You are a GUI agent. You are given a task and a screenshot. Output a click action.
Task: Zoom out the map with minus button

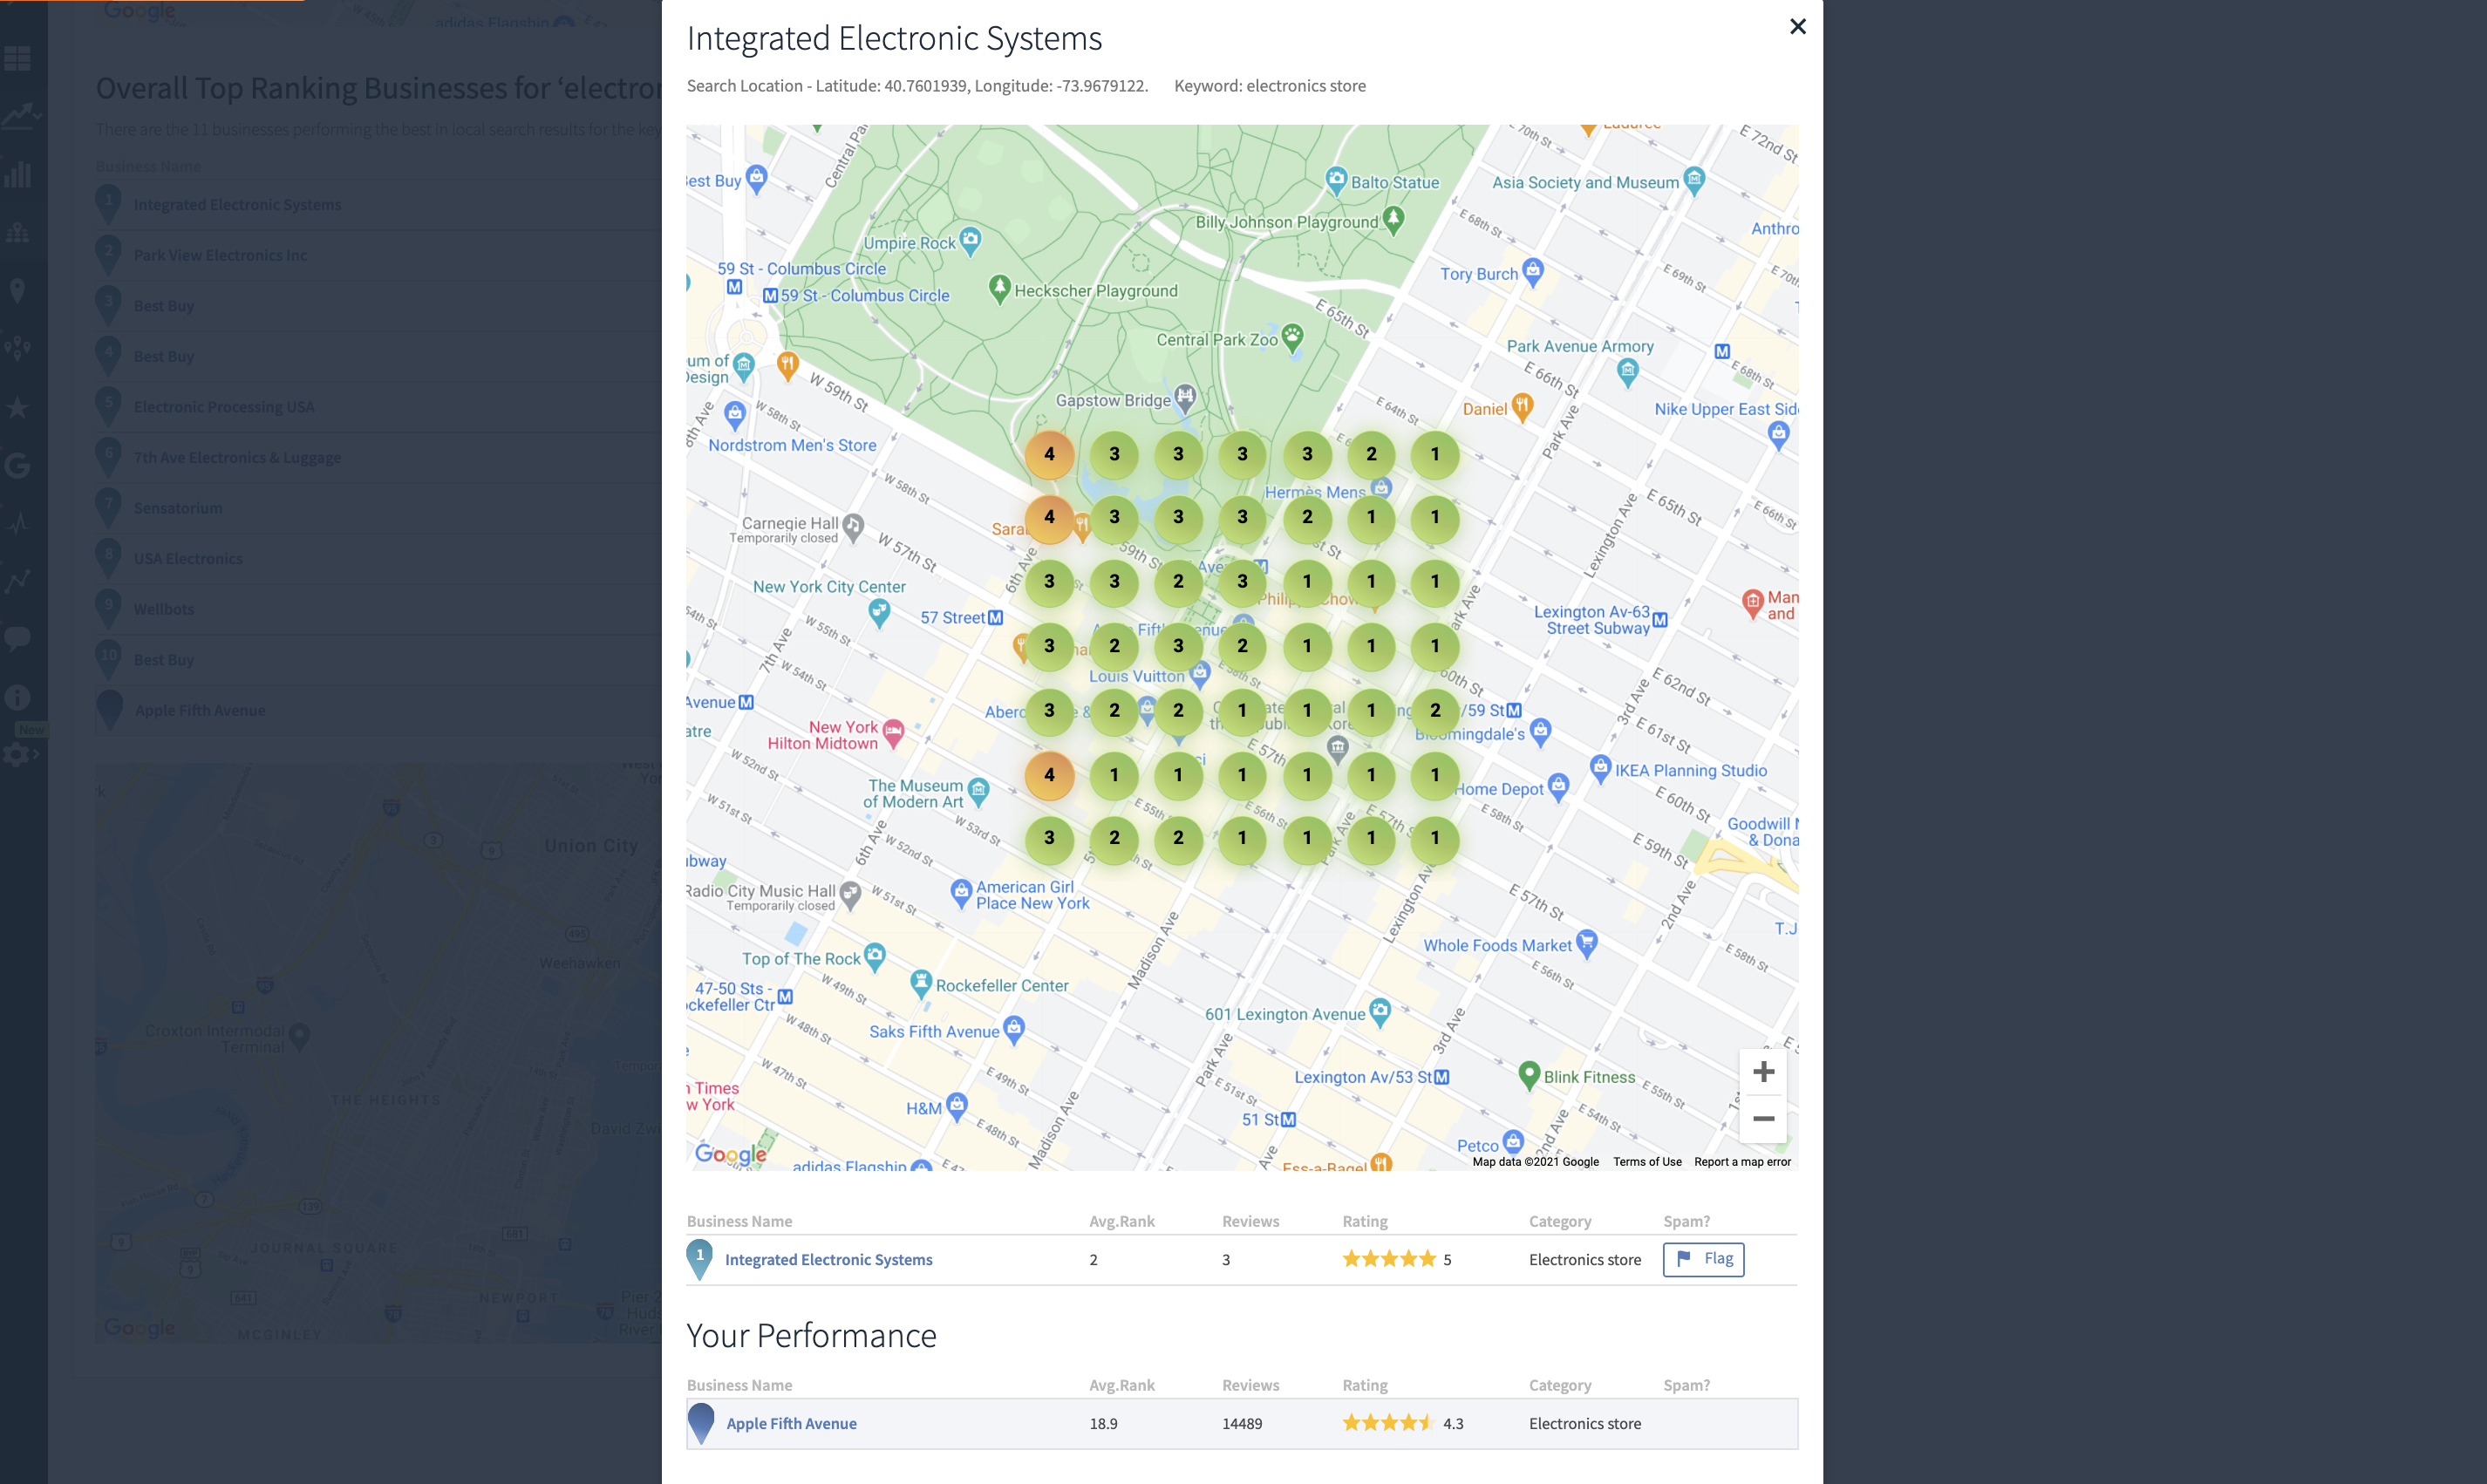1763,1119
